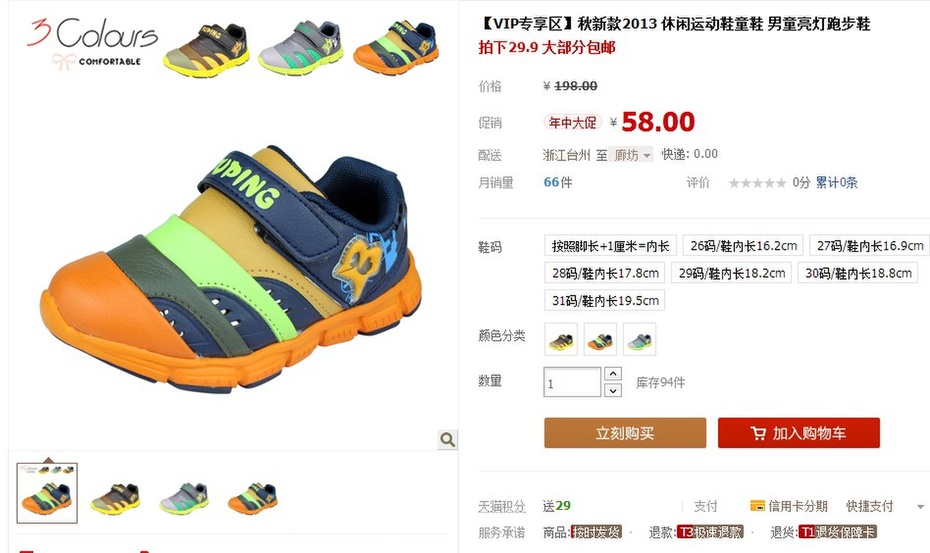Pick the gray-green shoe color swatch

639,339
